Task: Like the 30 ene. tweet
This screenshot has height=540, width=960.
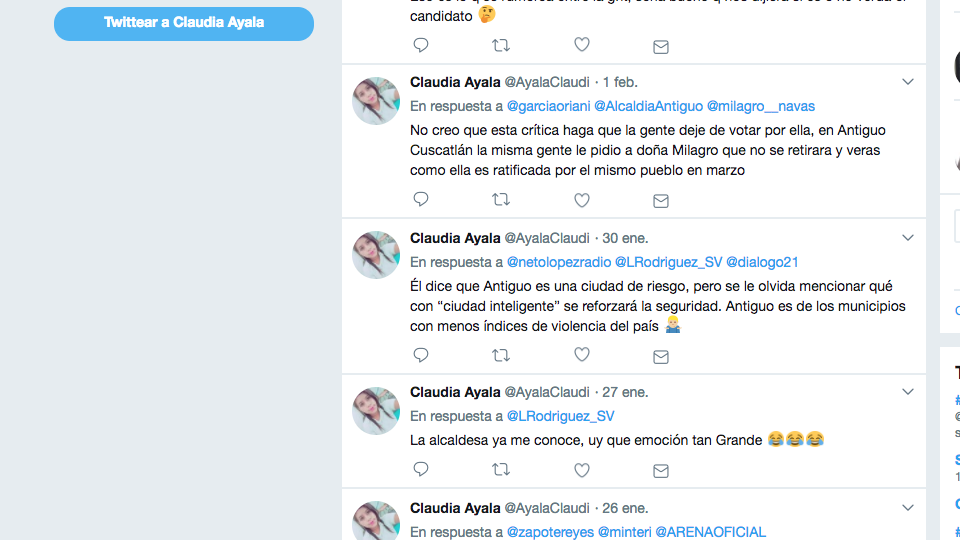Action: click(x=582, y=354)
